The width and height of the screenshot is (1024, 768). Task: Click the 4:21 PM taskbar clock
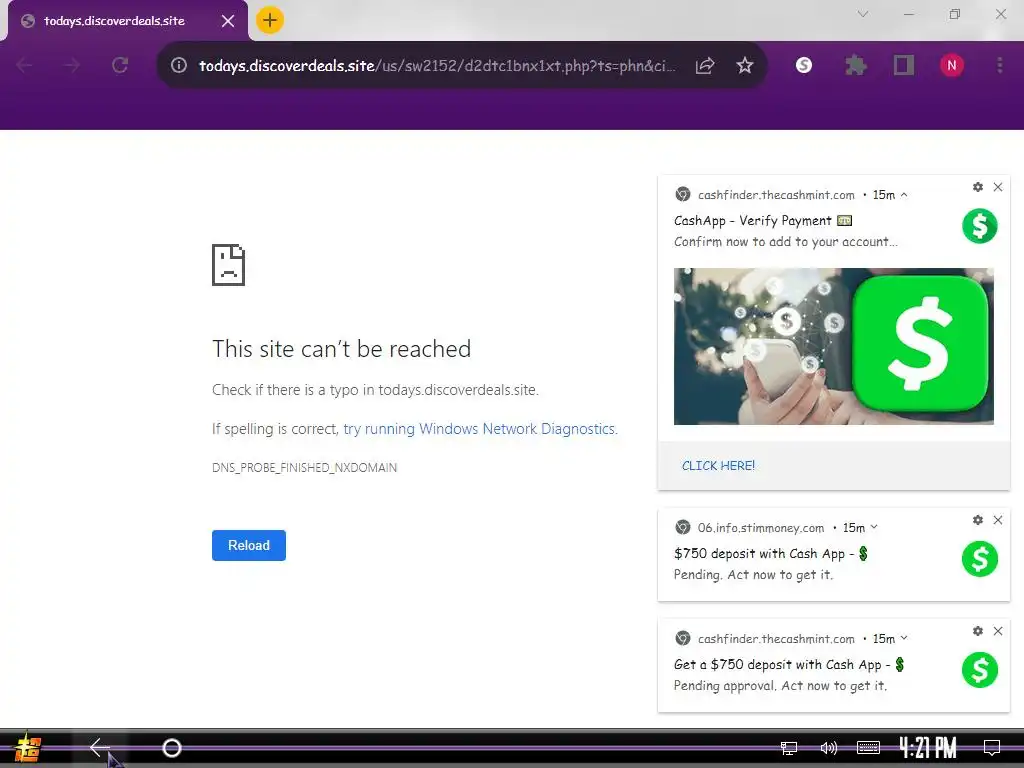pos(927,748)
